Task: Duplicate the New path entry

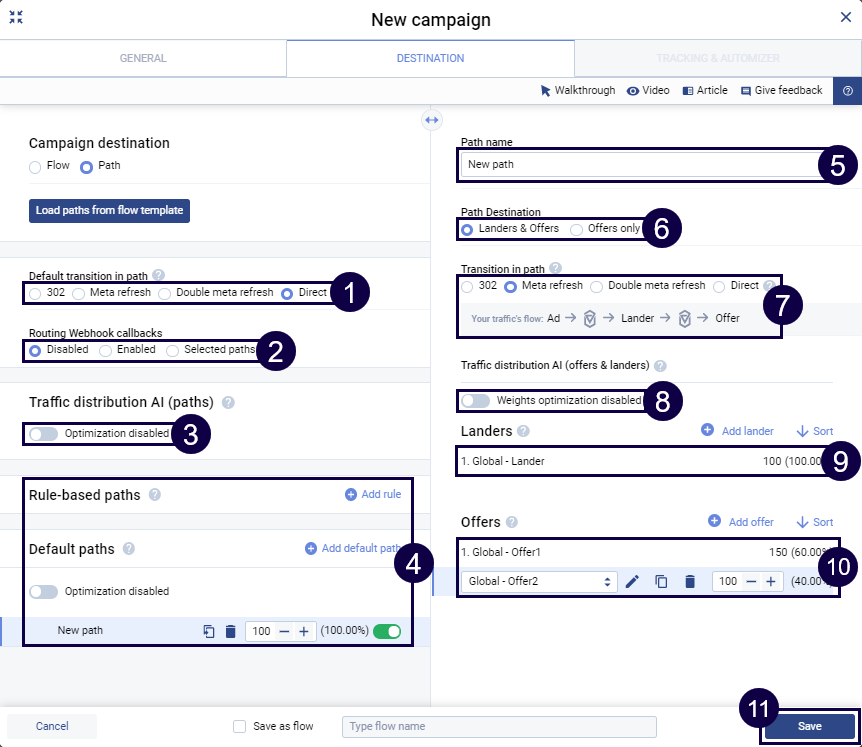Action: click(x=209, y=631)
